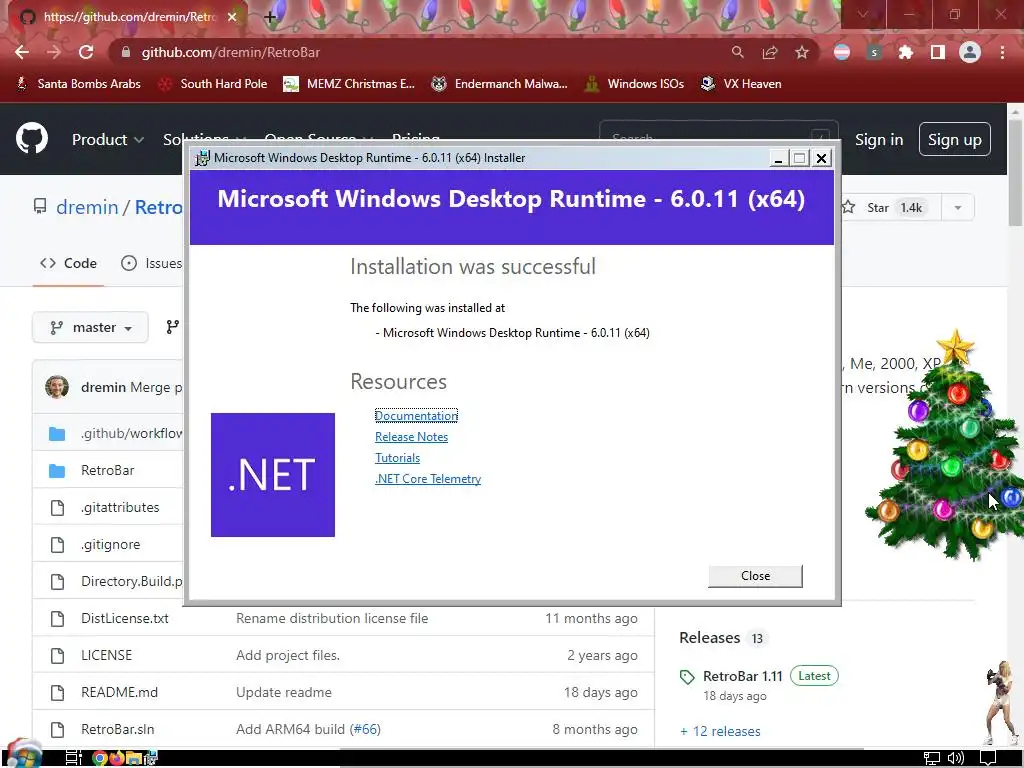Open the Release Notes link
This screenshot has width=1024, height=768.
tap(411, 437)
